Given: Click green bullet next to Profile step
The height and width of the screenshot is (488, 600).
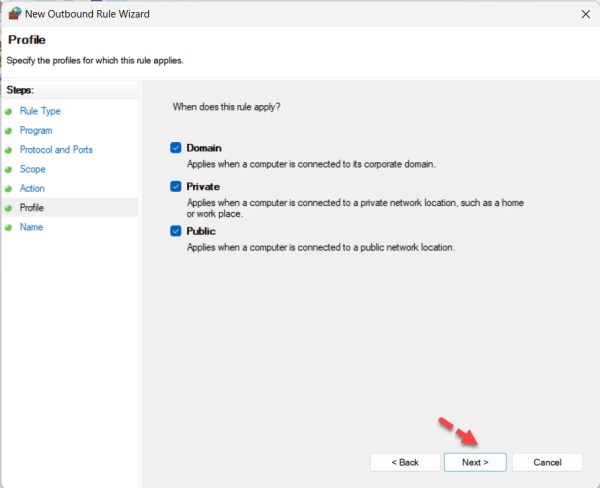Looking at the screenshot, I should pyautogui.click(x=9, y=208).
